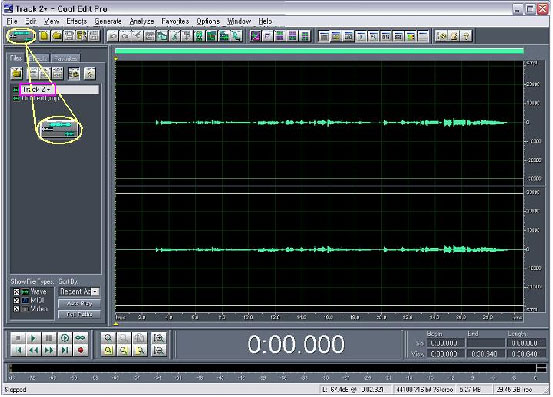Toggle the Video file type checkbox
This screenshot has height=397, width=553.
(x=16, y=309)
